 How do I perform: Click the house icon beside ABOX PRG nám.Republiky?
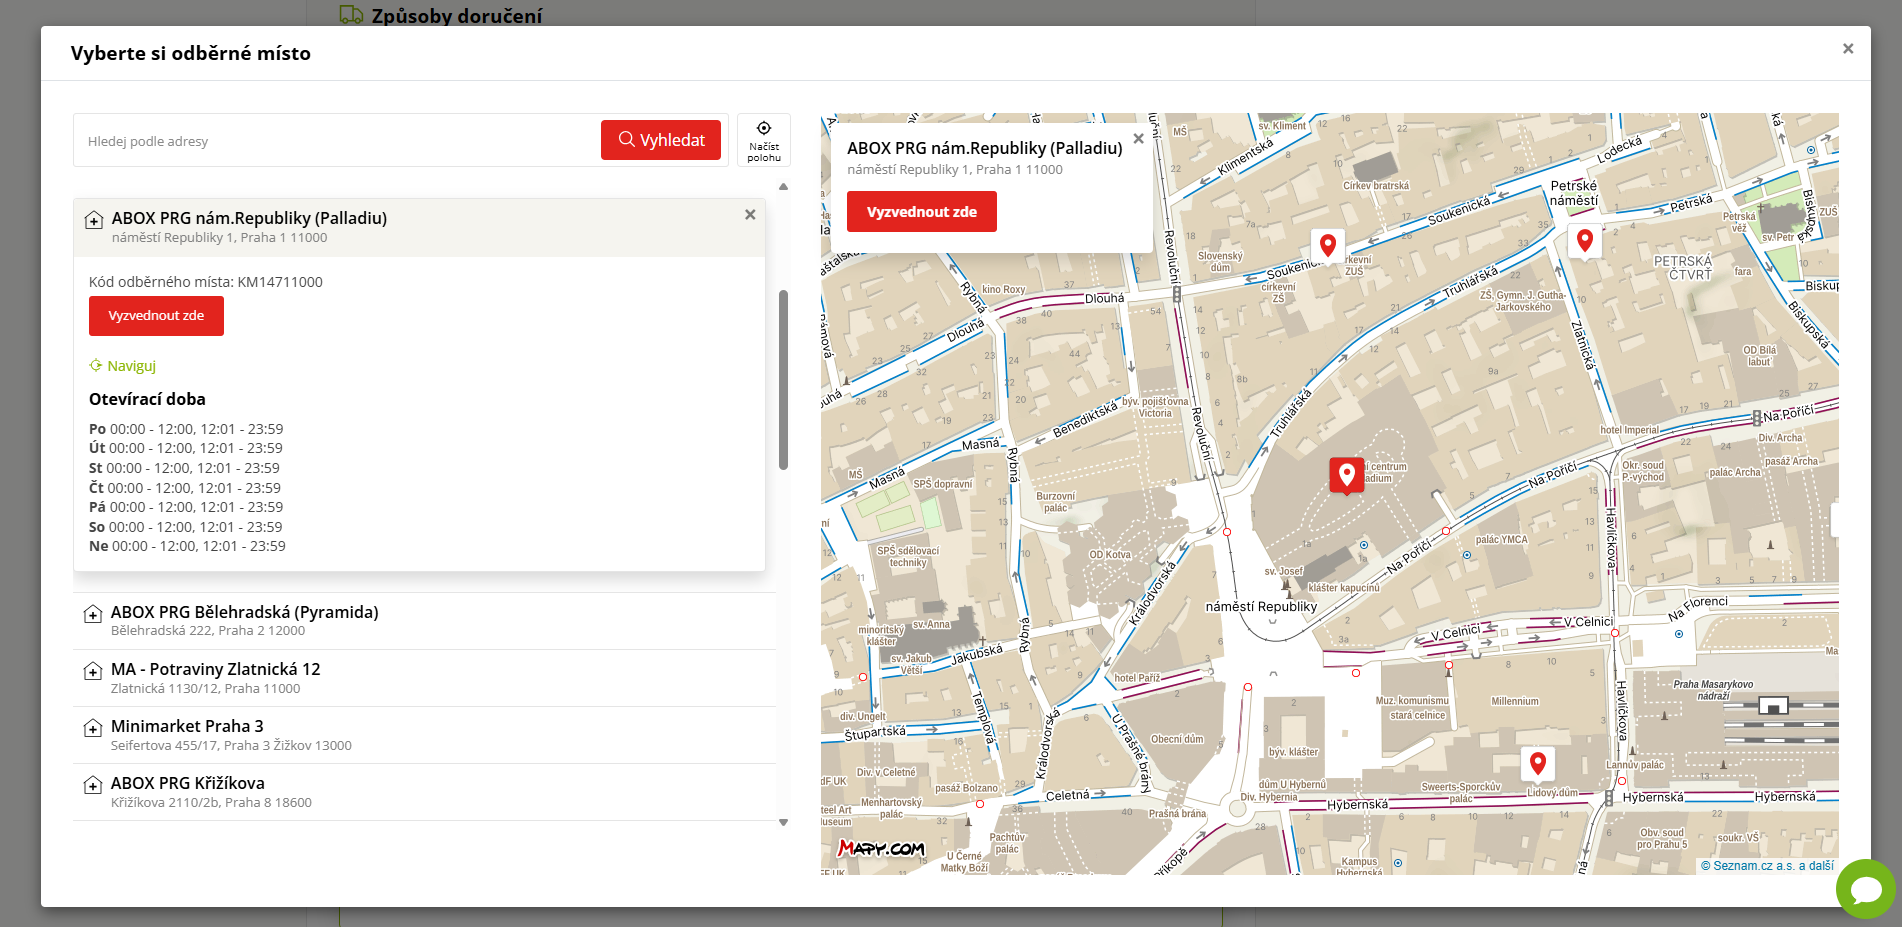[94, 220]
